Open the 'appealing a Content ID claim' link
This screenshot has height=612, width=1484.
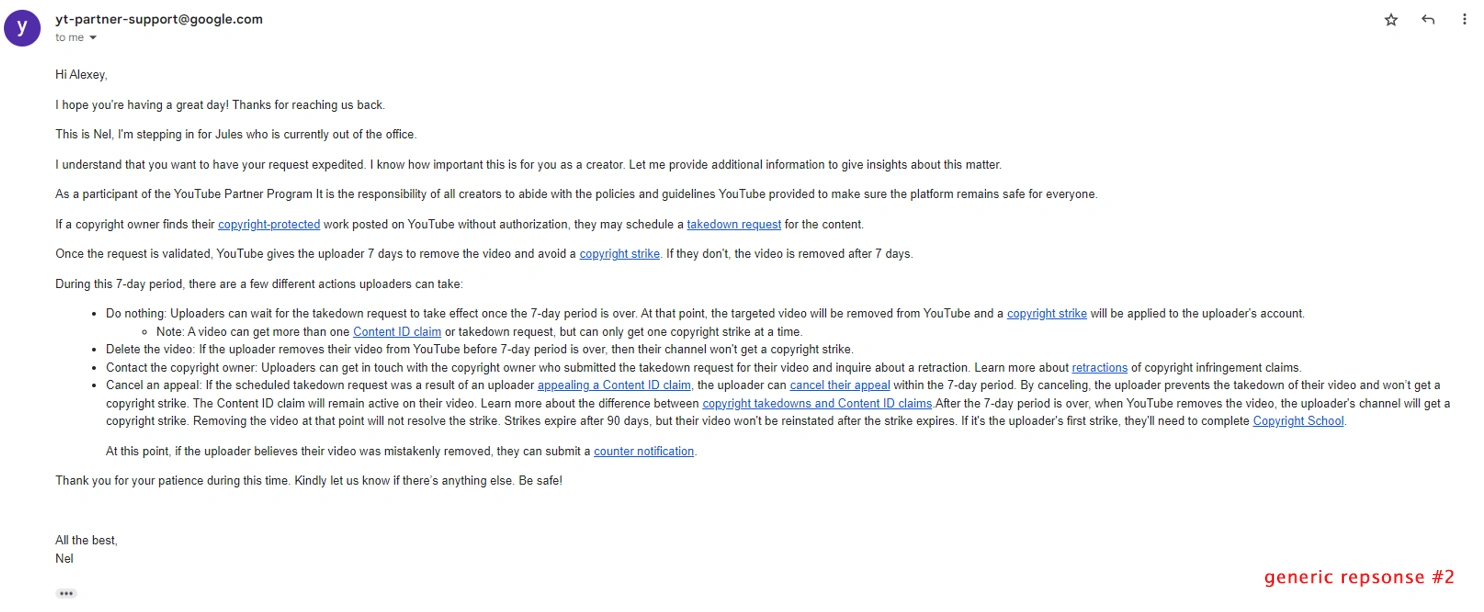614,386
